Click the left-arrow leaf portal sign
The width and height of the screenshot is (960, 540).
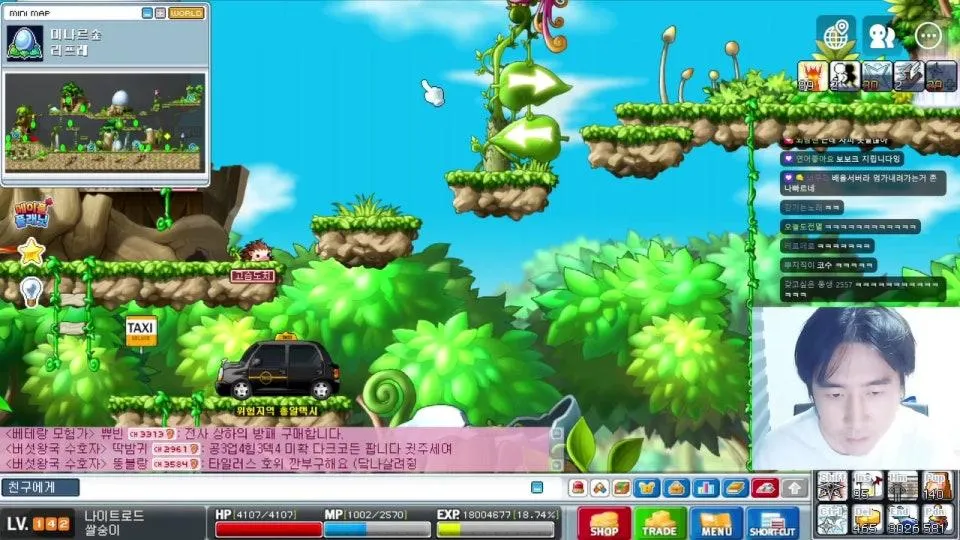[x=527, y=137]
